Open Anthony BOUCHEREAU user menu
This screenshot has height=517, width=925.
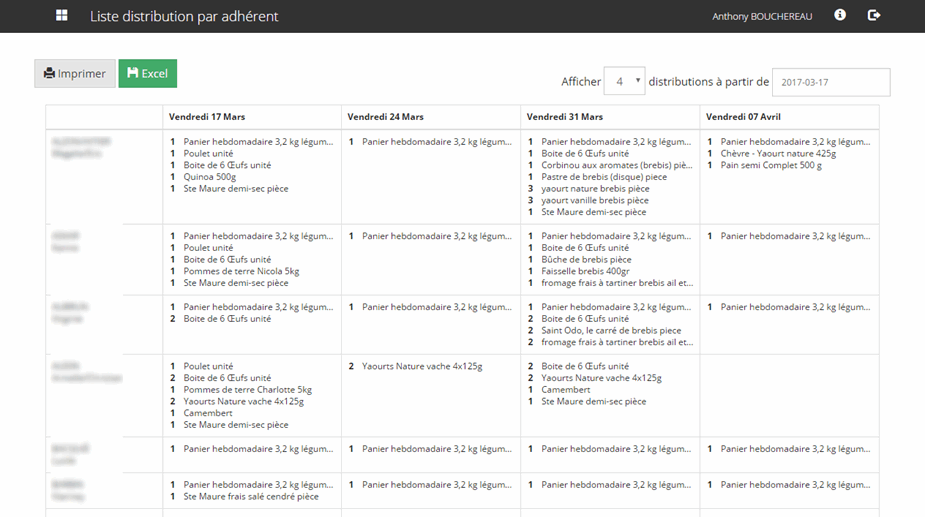point(762,17)
